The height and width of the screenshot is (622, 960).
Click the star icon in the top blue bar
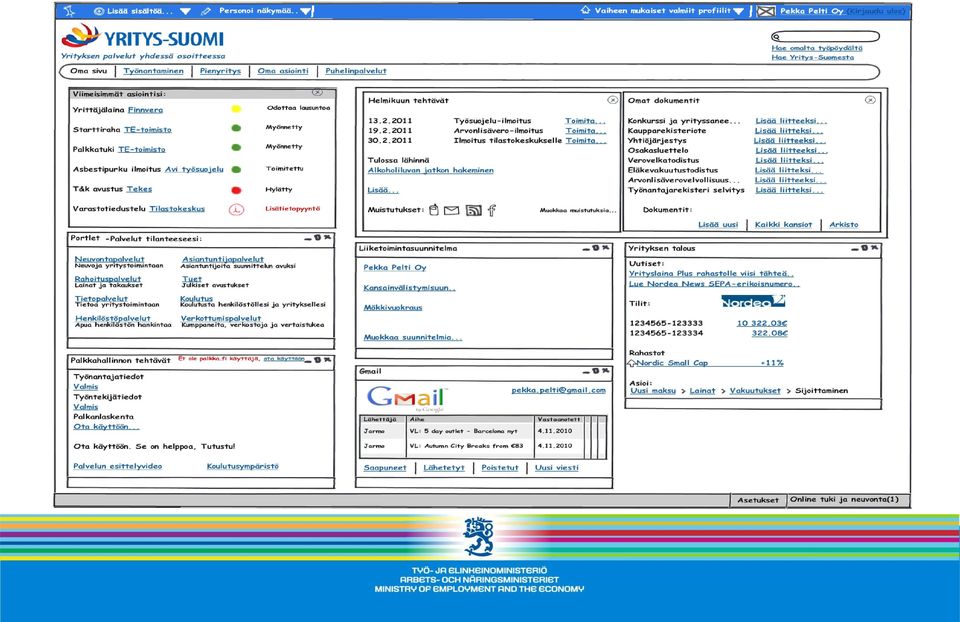(69, 11)
